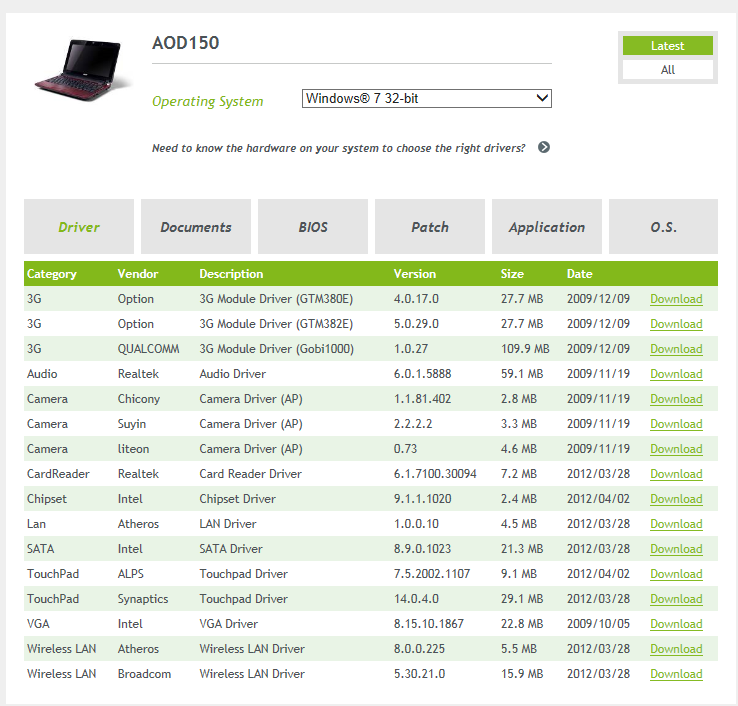The image size is (738, 706).
Task: Download the liteon Camera Driver
Action: tap(676, 449)
